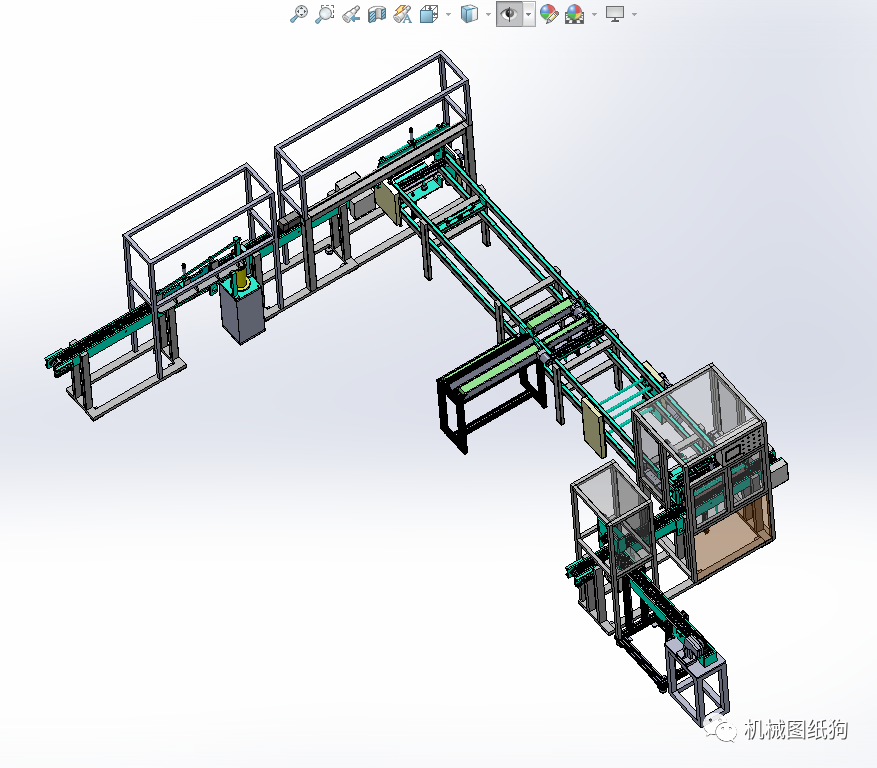Expand the Display Style dropdown arrow
The height and width of the screenshot is (768, 877).
tap(488, 15)
